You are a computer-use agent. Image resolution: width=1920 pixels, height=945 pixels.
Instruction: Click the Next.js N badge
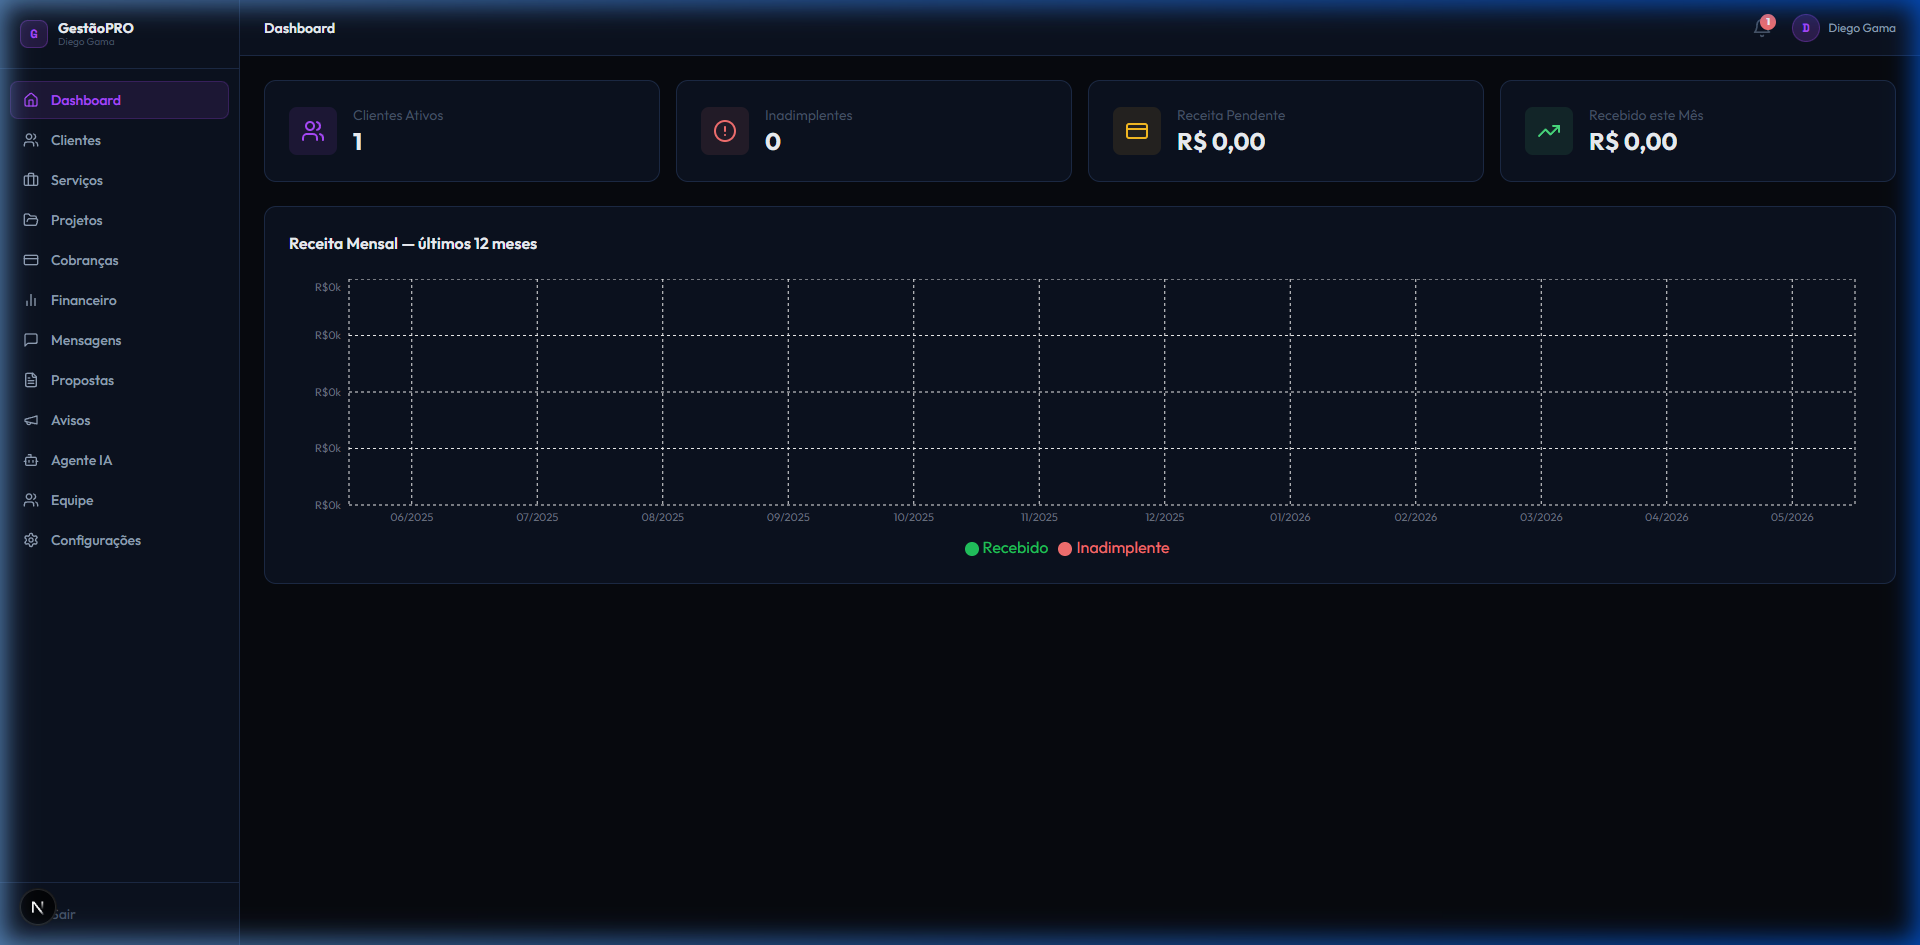coord(38,907)
